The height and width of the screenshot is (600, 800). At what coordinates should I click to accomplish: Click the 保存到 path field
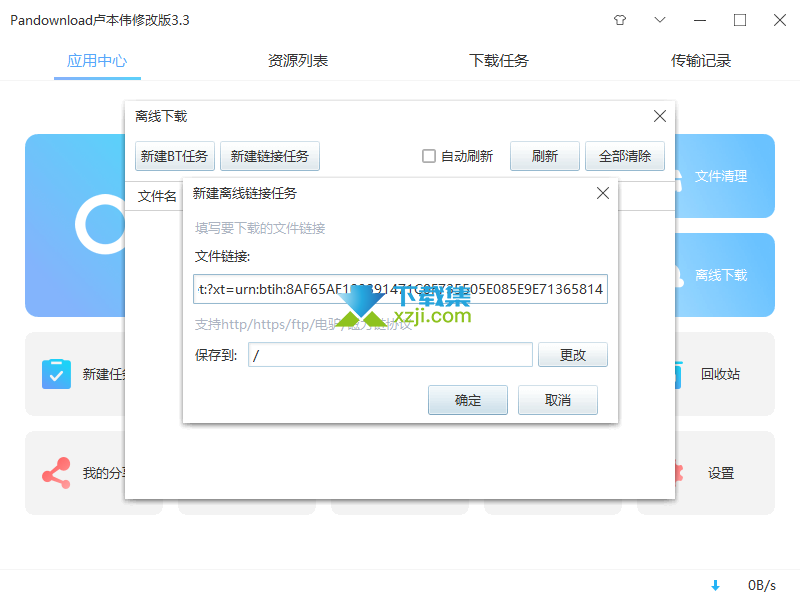click(x=390, y=355)
